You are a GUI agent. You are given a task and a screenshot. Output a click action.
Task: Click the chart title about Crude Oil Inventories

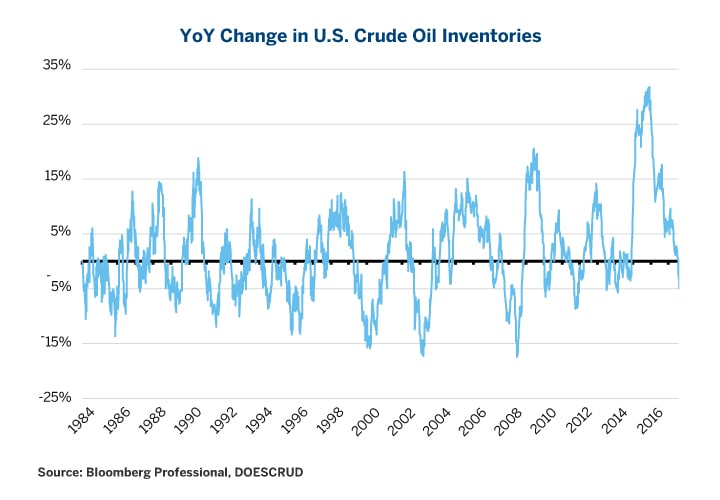pos(360,35)
